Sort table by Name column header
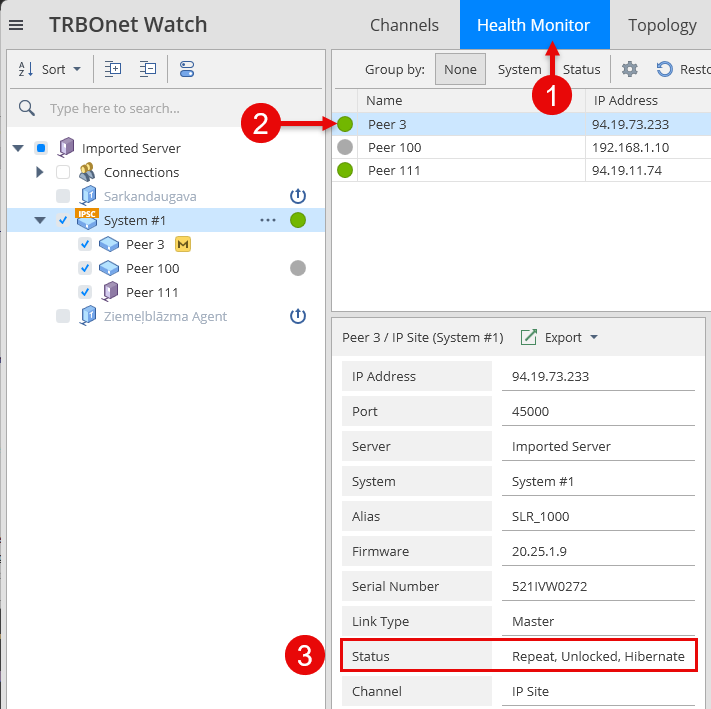Viewport: 711px width, 709px height. point(471,101)
